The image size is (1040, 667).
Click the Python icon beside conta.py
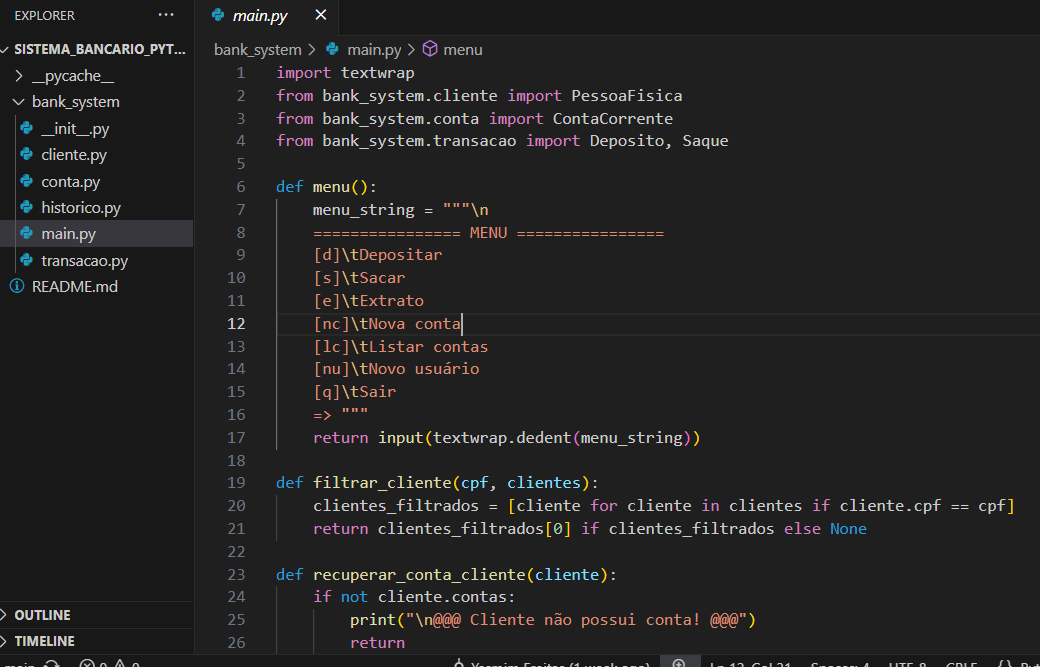click(x=26, y=182)
